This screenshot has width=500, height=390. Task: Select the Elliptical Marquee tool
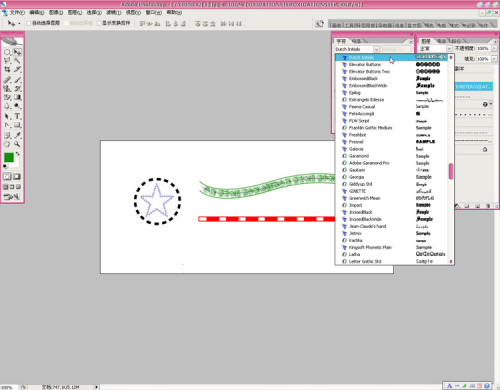pos(7,52)
